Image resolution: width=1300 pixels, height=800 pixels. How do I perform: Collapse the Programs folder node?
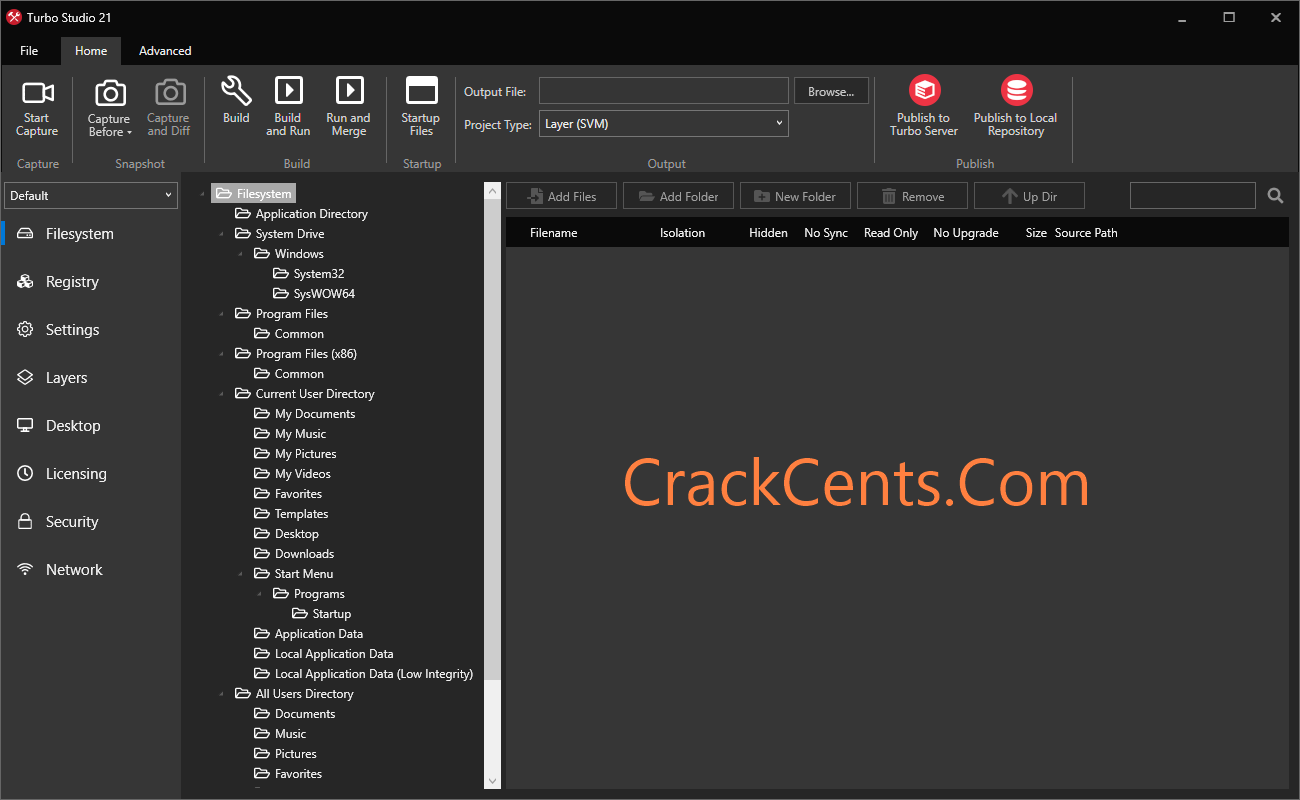[259, 594]
